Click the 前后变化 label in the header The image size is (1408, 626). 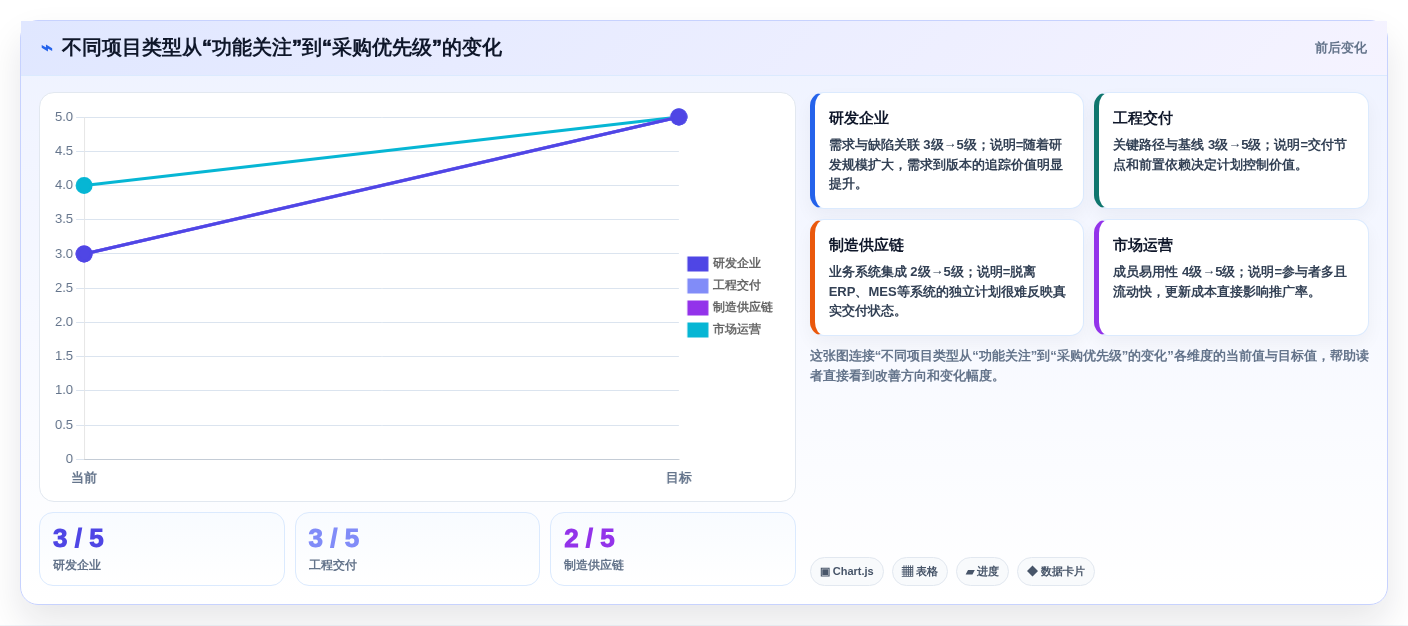(x=1340, y=48)
